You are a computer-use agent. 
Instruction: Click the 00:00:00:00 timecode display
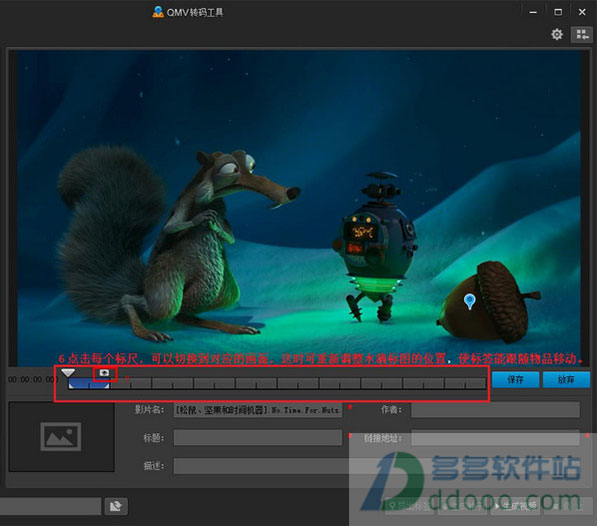[33, 379]
